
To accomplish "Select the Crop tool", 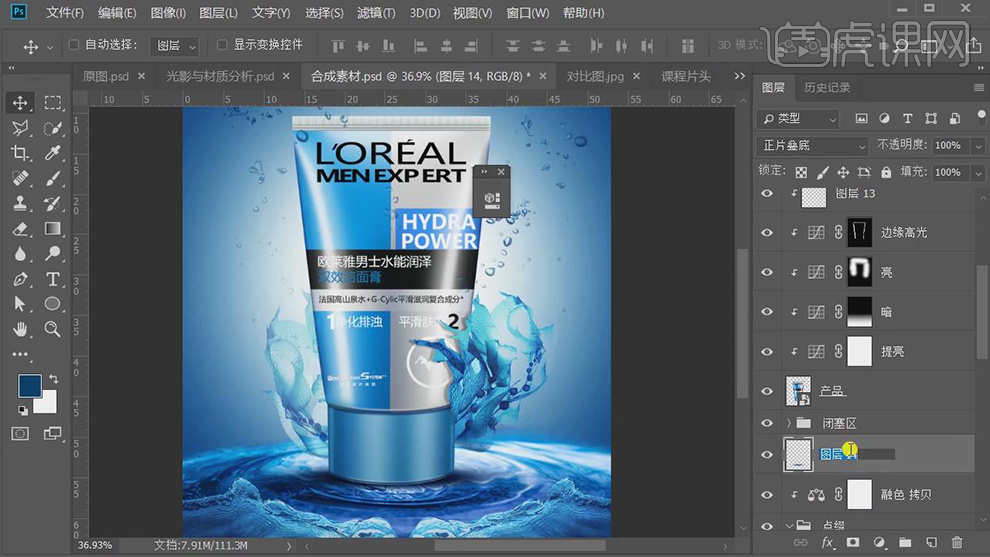I will pos(20,153).
